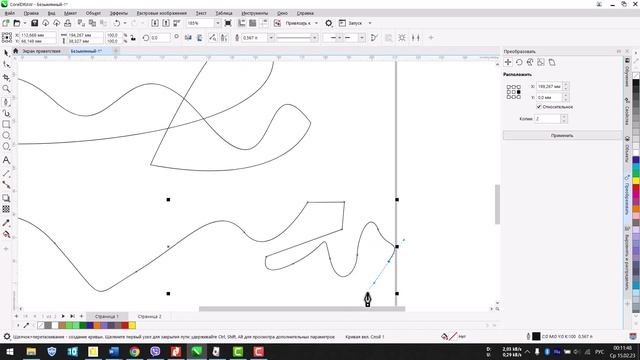This screenshot has height=360, width=640.
Task: Toggle the Относительное checkbox
Action: pos(539,107)
